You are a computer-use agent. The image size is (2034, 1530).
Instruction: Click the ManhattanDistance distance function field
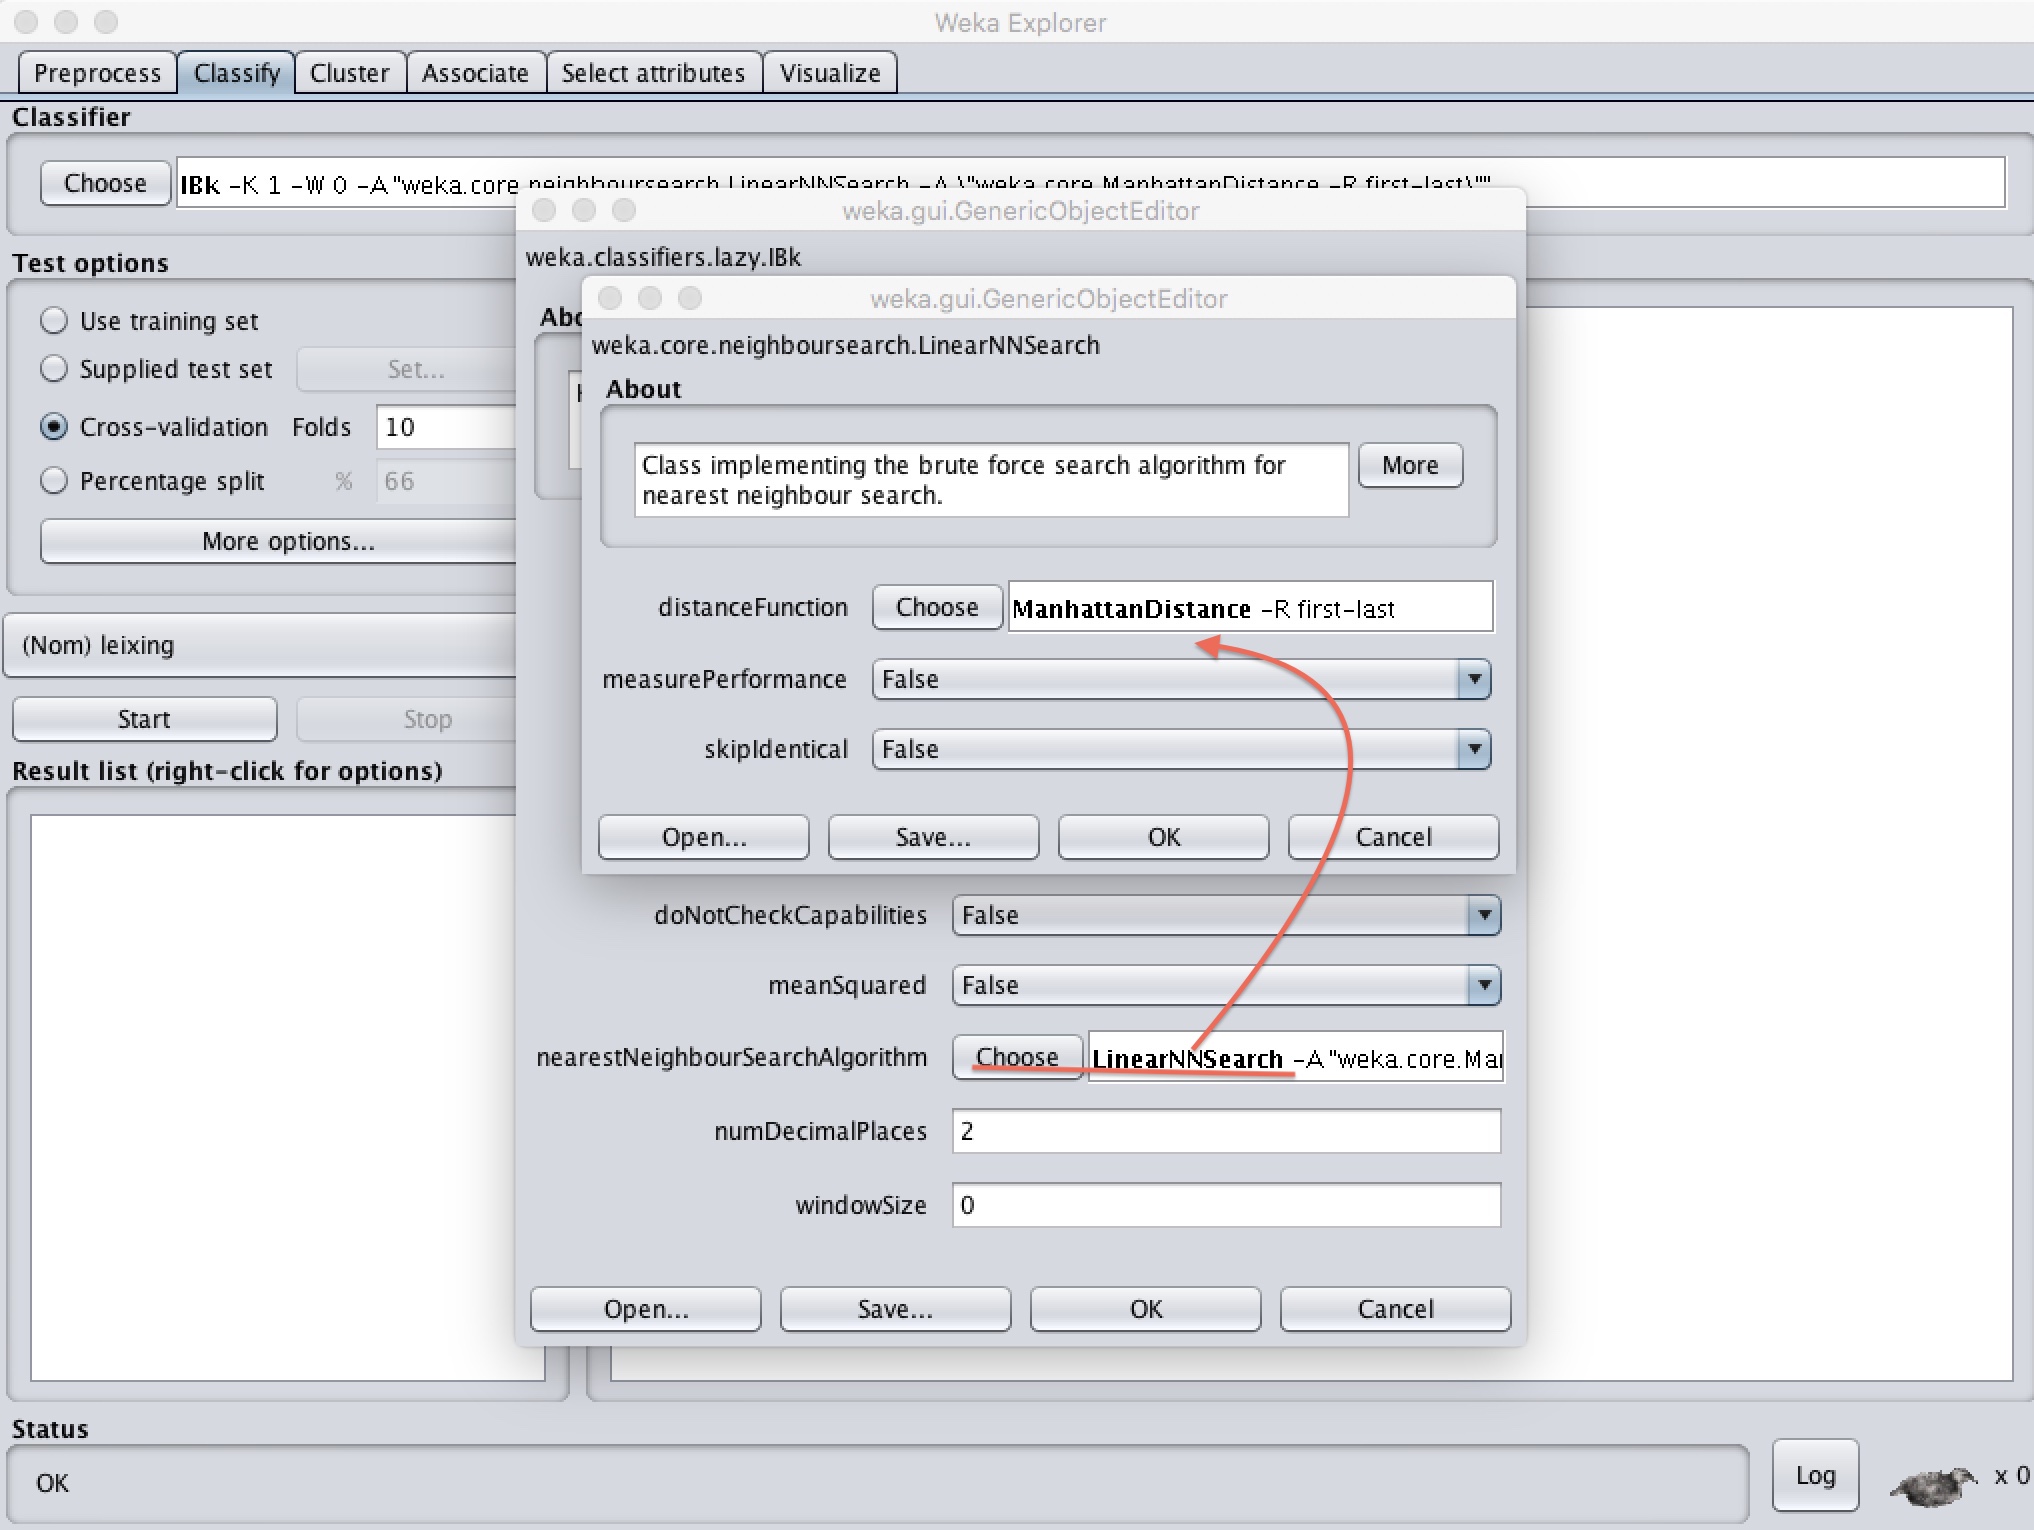coord(1250,608)
